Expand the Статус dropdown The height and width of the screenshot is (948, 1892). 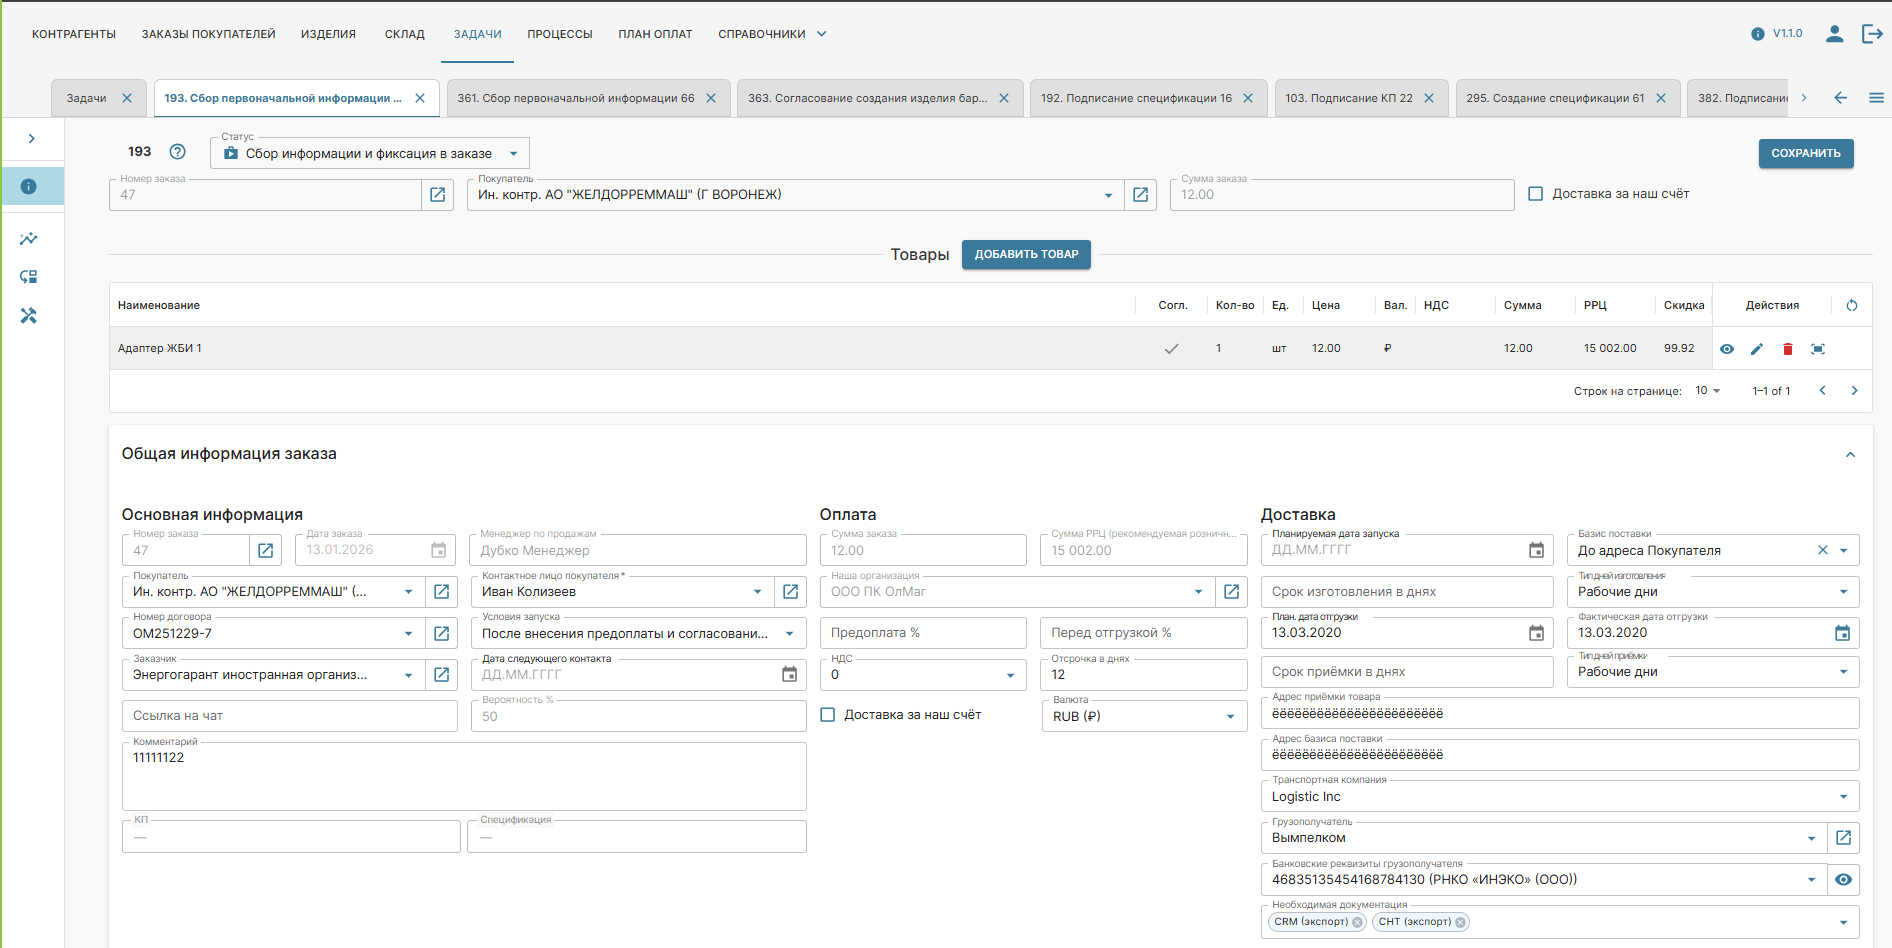pos(513,154)
